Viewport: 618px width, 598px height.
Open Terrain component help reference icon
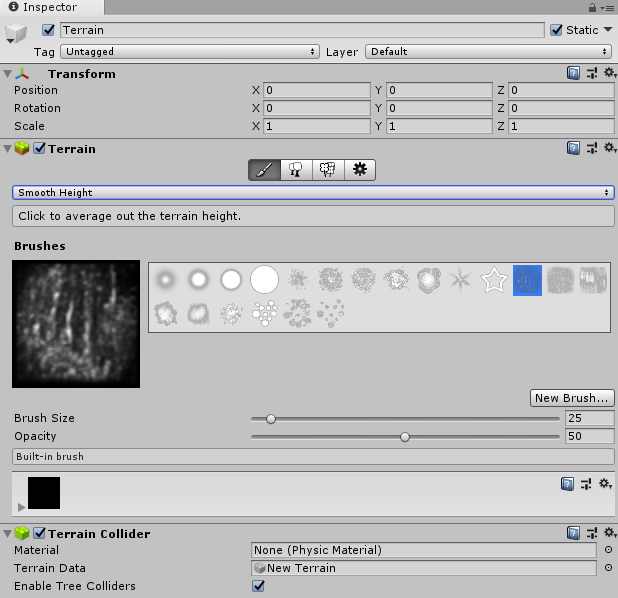573,148
